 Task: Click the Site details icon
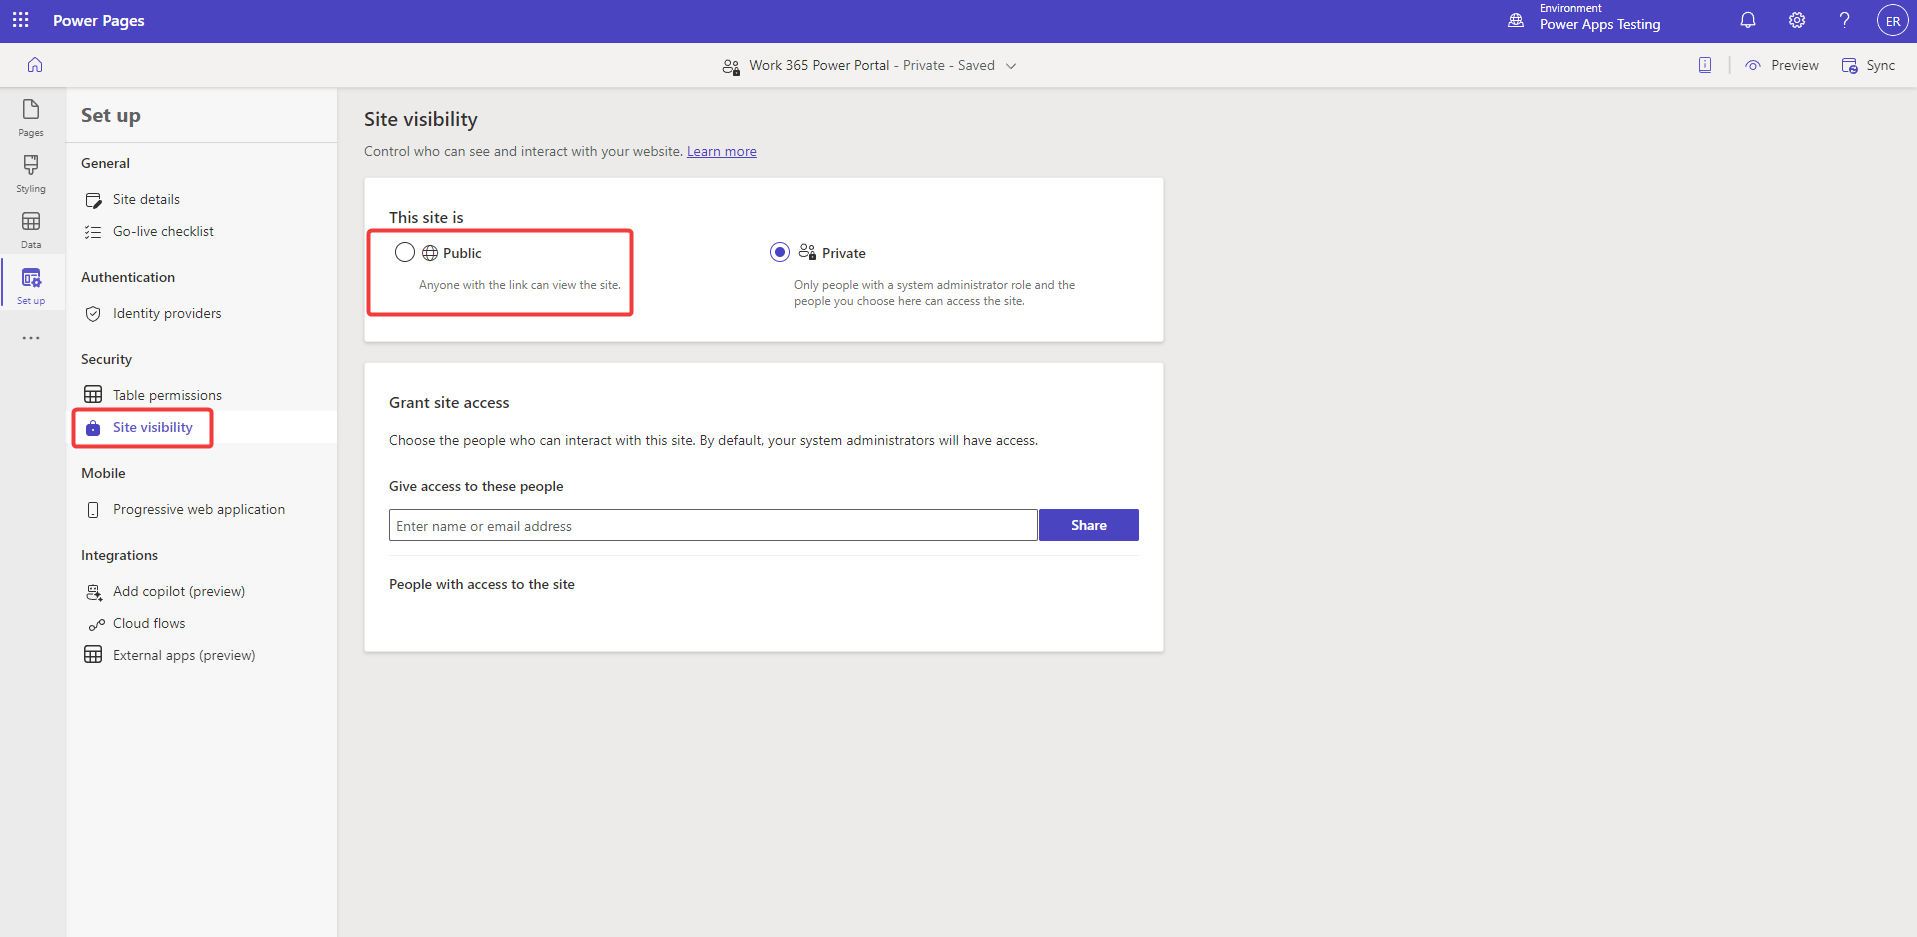(93, 200)
